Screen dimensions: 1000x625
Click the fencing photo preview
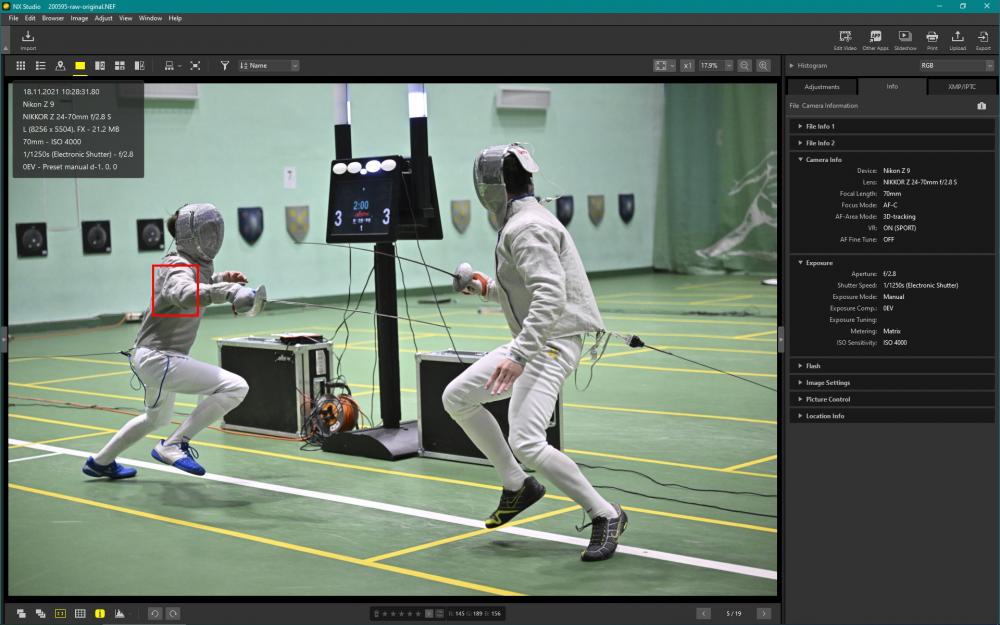[x=393, y=339]
